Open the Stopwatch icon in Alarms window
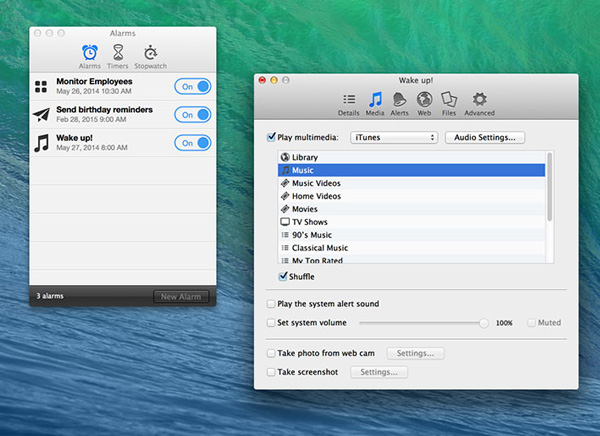Viewport: 600px width, 436px height. (150, 53)
